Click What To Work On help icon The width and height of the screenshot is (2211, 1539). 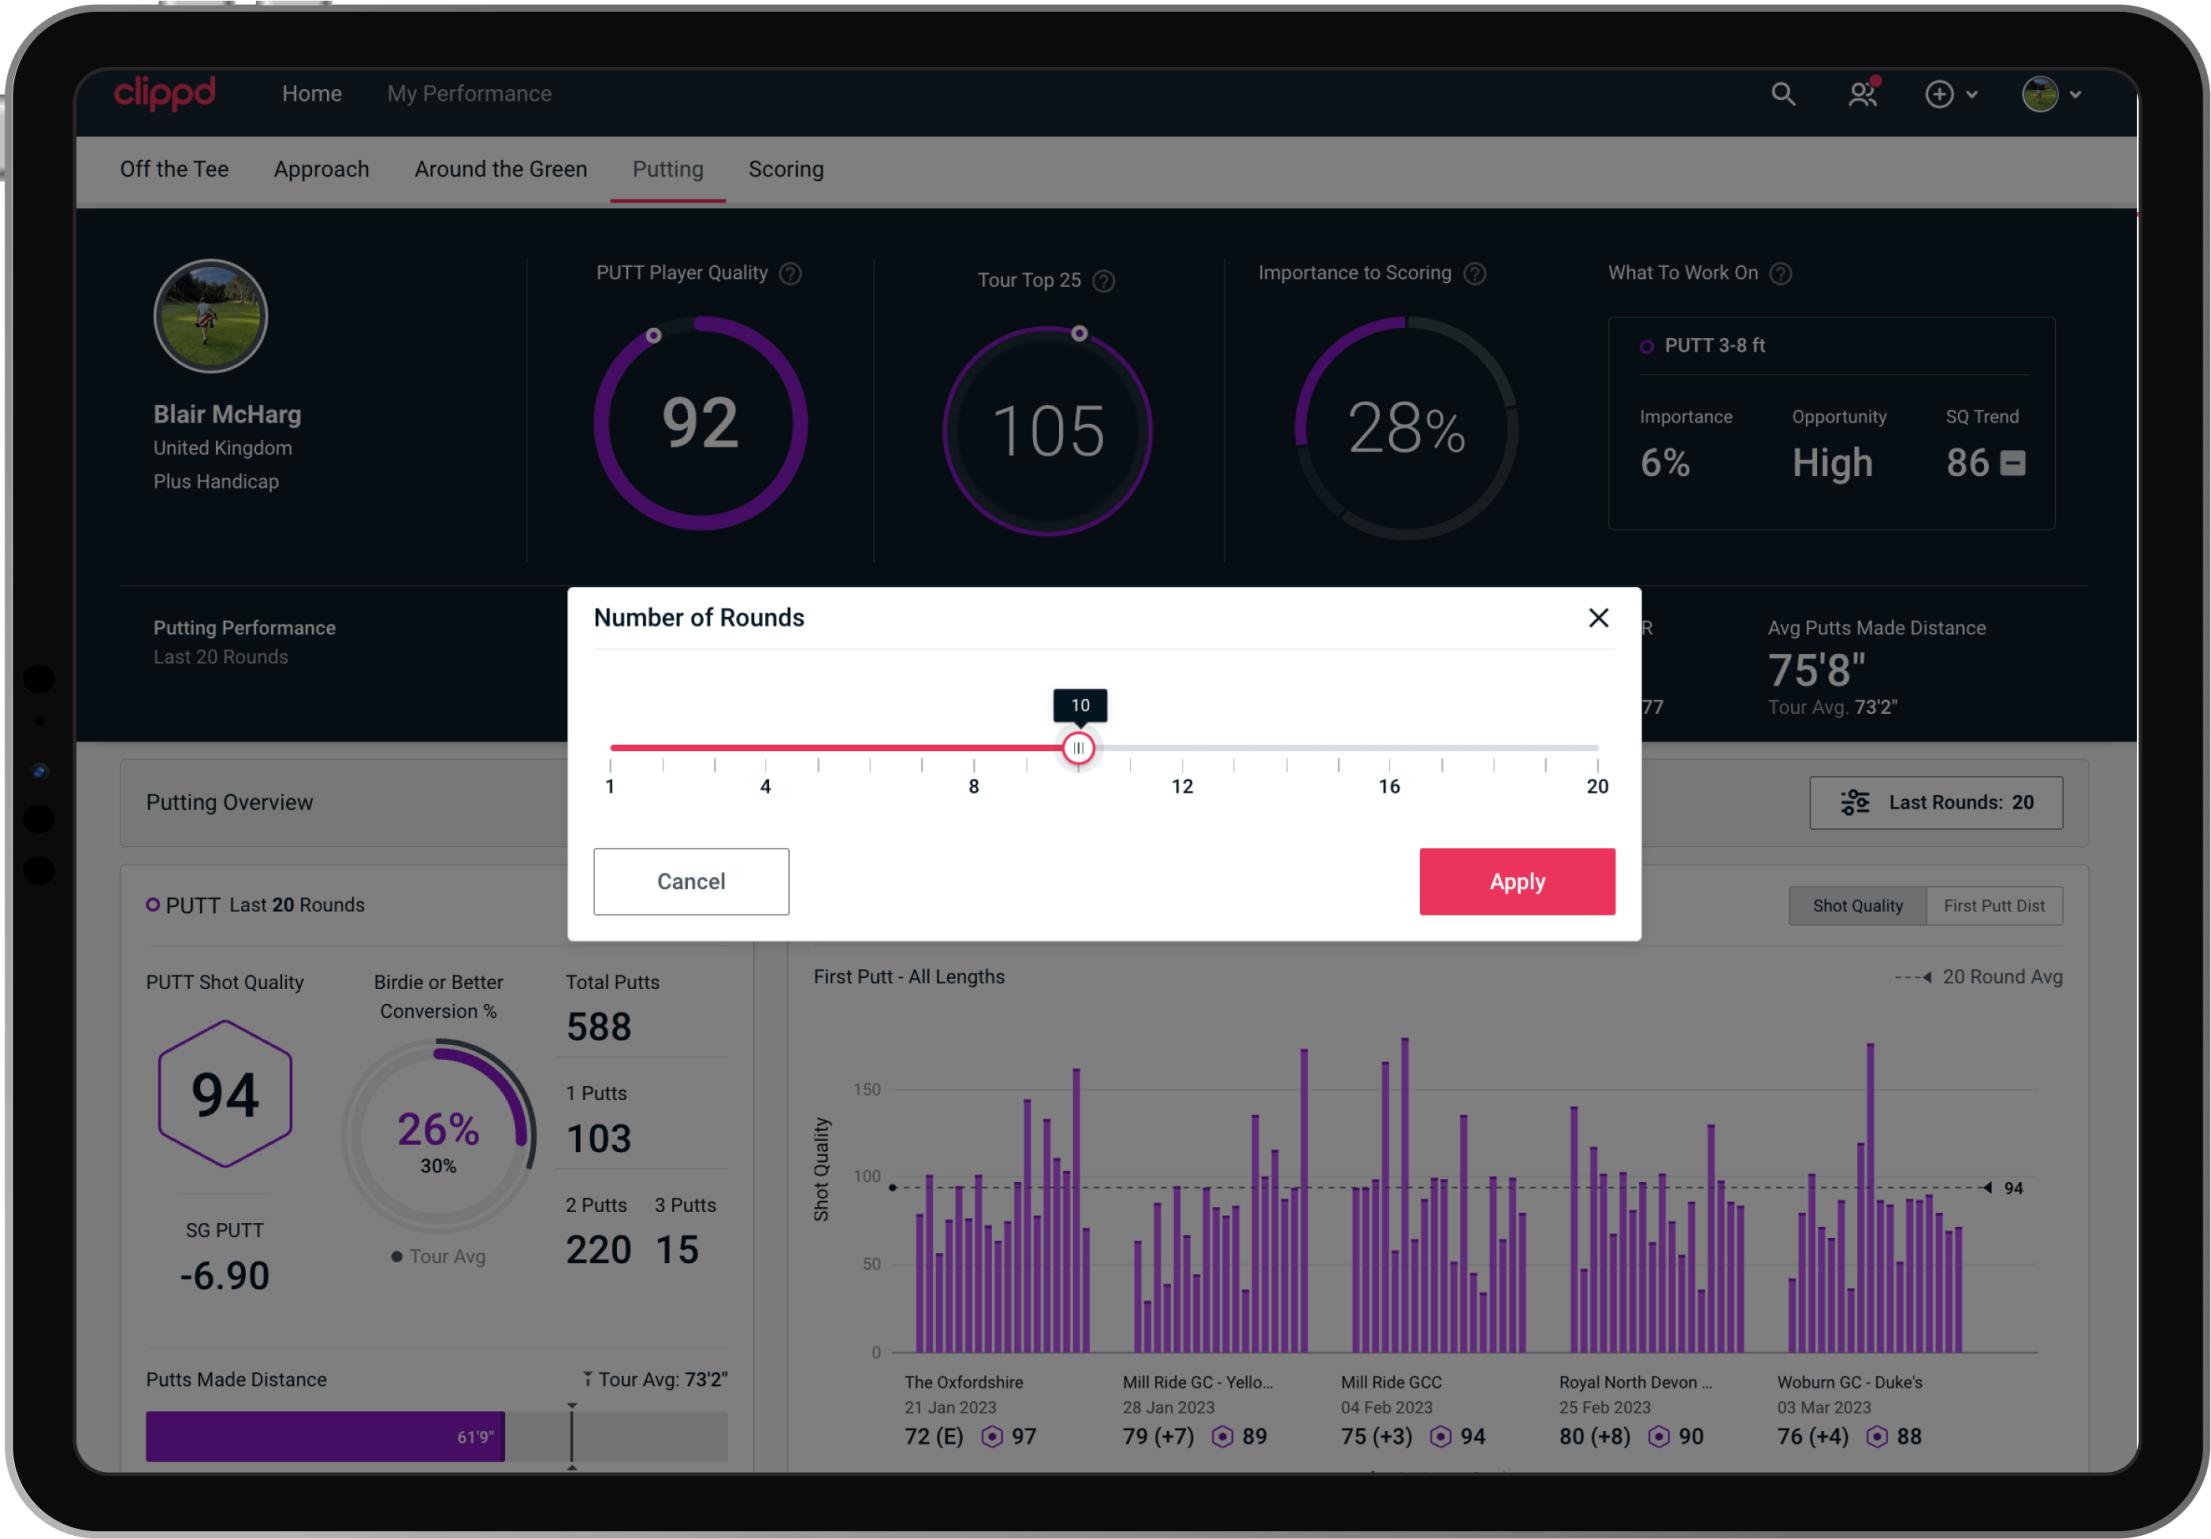(x=1780, y=273)
